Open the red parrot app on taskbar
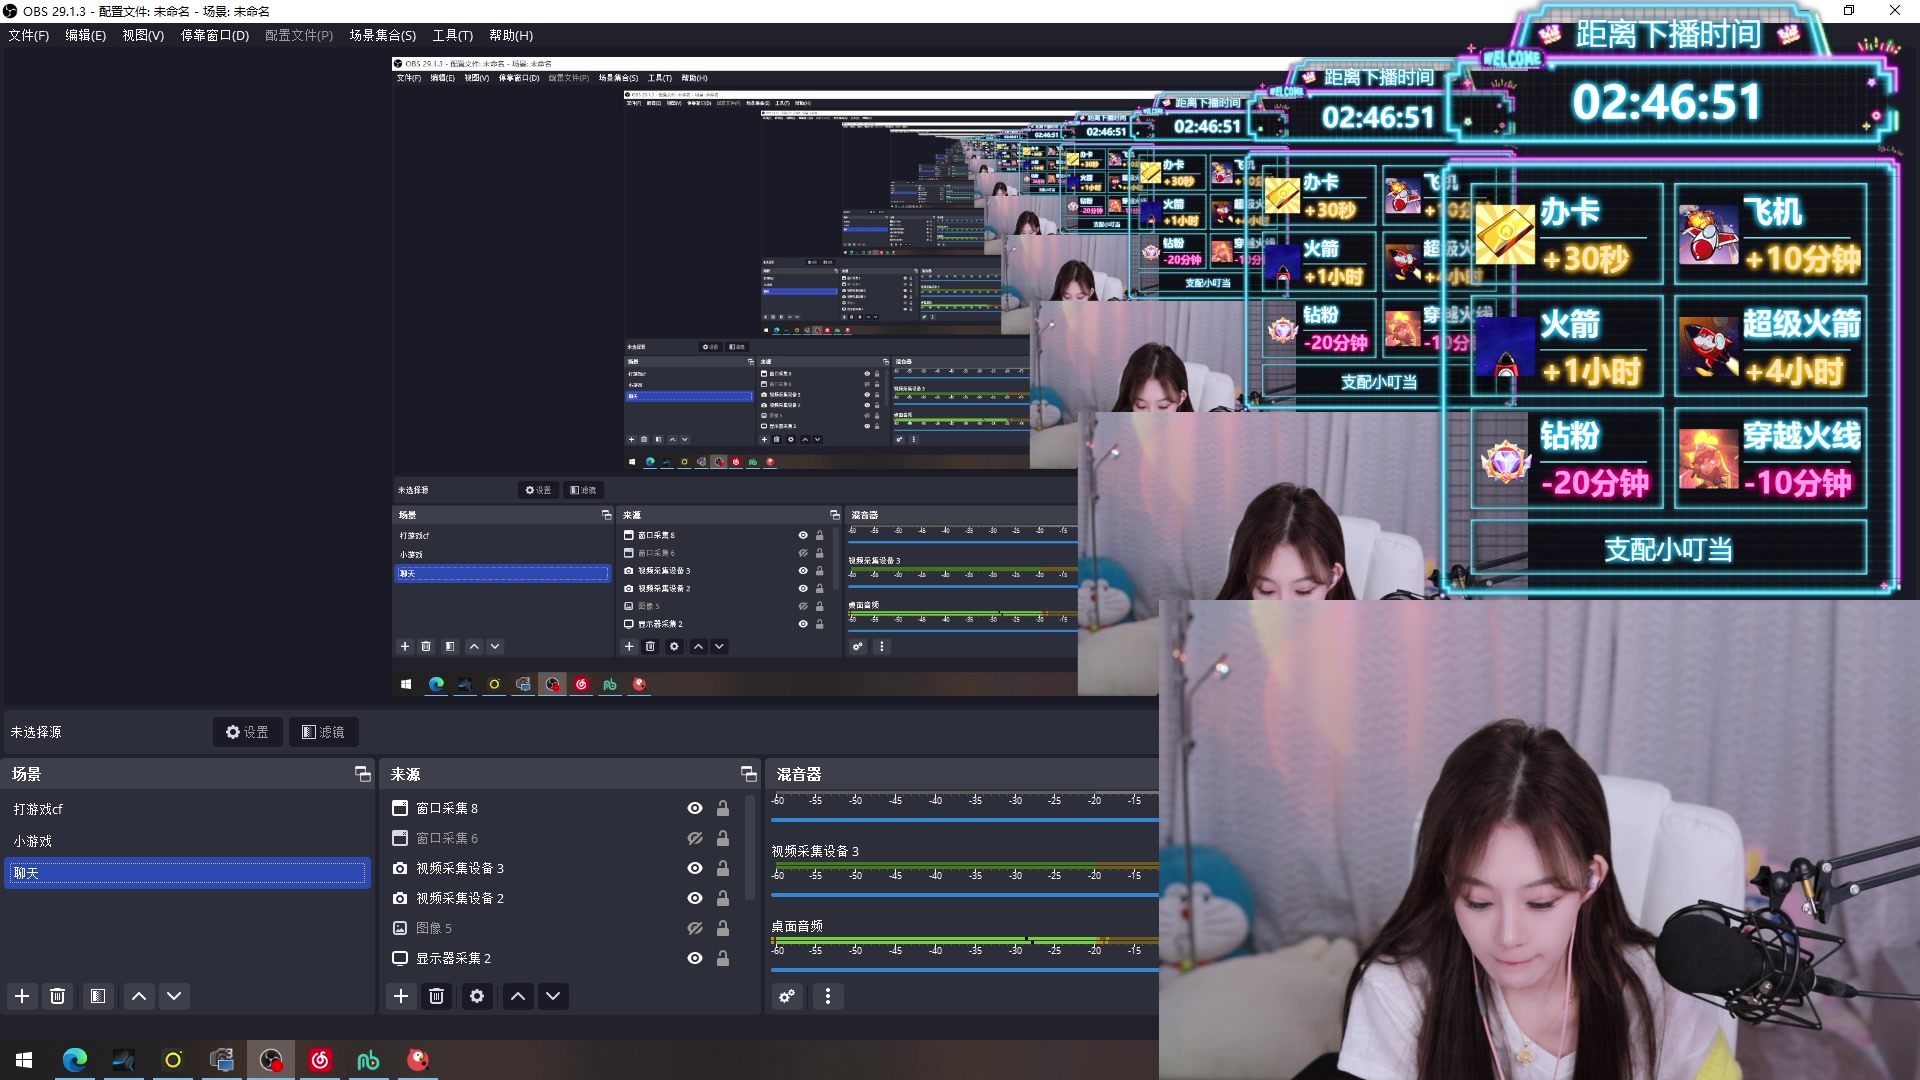1920x1080 pixels. click(418, 1060)
